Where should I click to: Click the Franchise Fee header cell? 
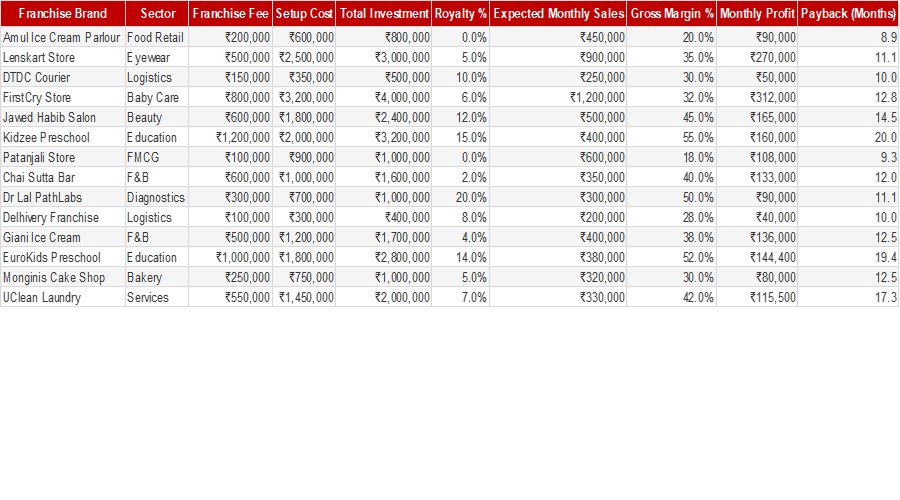click(x=230, y=13)
